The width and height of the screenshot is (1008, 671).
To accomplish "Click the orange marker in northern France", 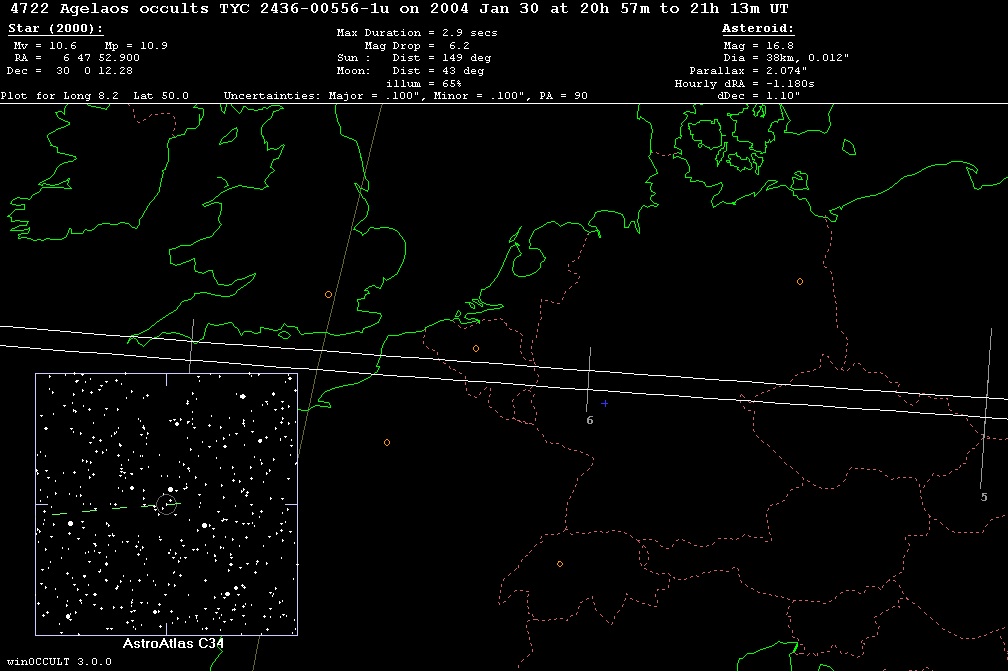I will point(387,442).
